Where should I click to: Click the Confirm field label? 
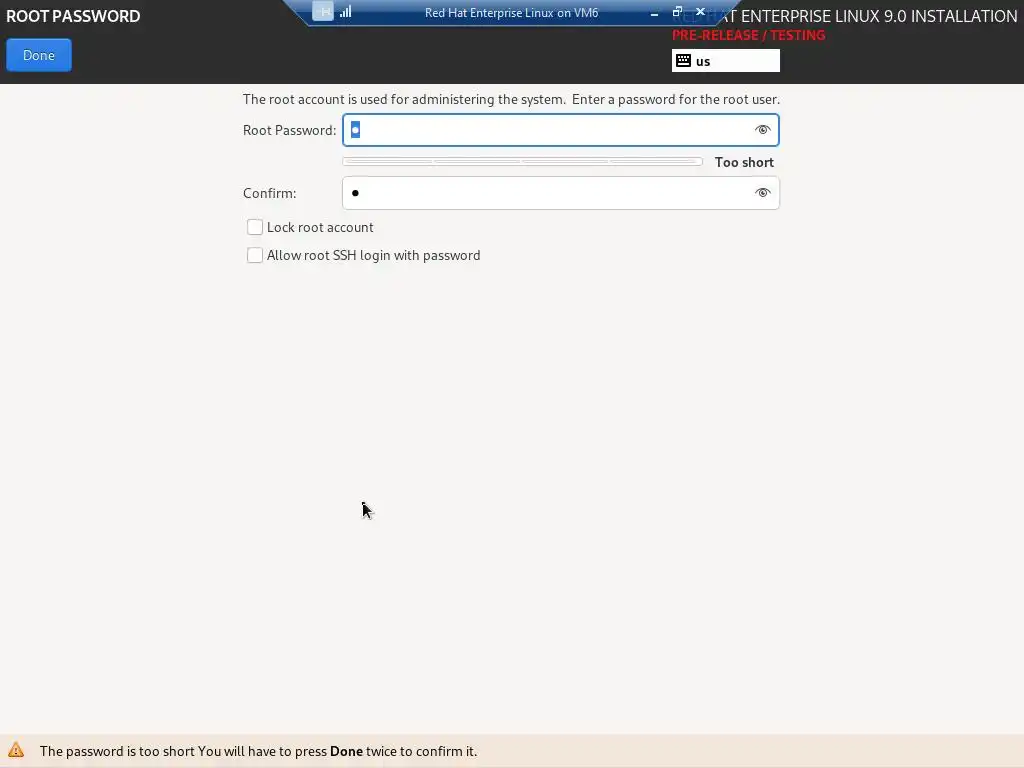pyautogui.click(x=270, y=193)
